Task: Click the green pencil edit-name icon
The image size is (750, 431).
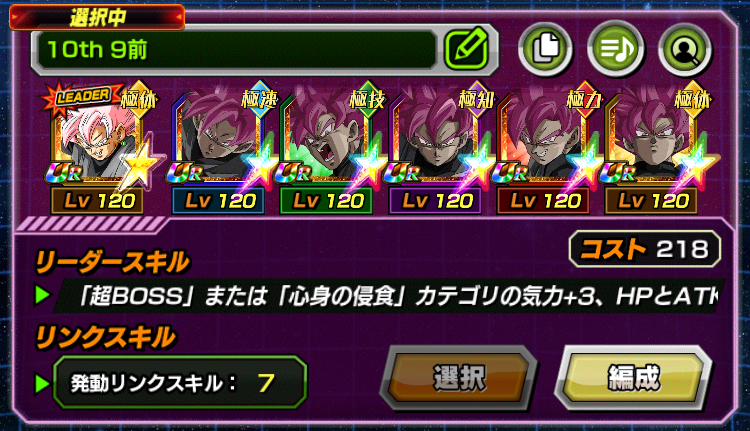Action: pyautogui.click(x=466, y=49)
